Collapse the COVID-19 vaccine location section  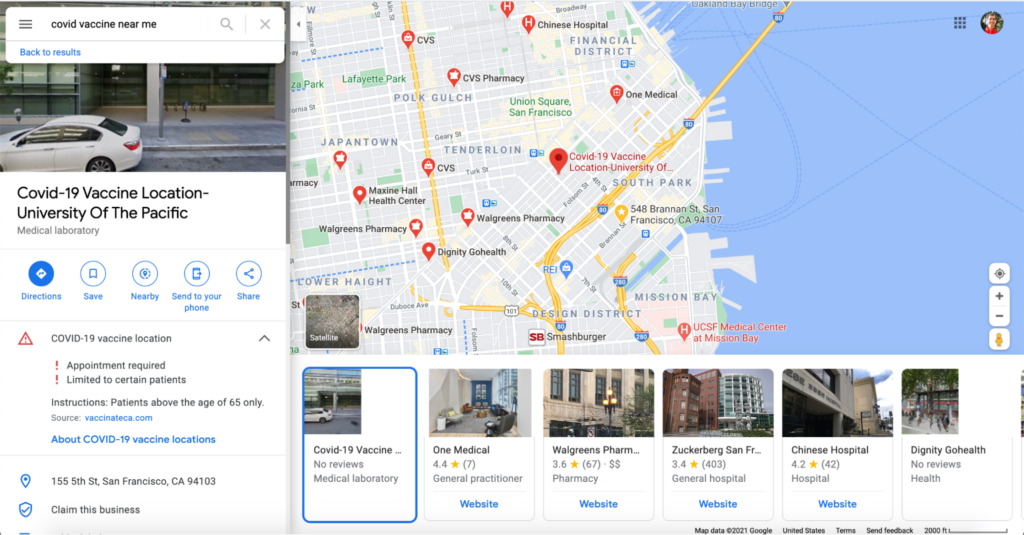click(264, 338)
